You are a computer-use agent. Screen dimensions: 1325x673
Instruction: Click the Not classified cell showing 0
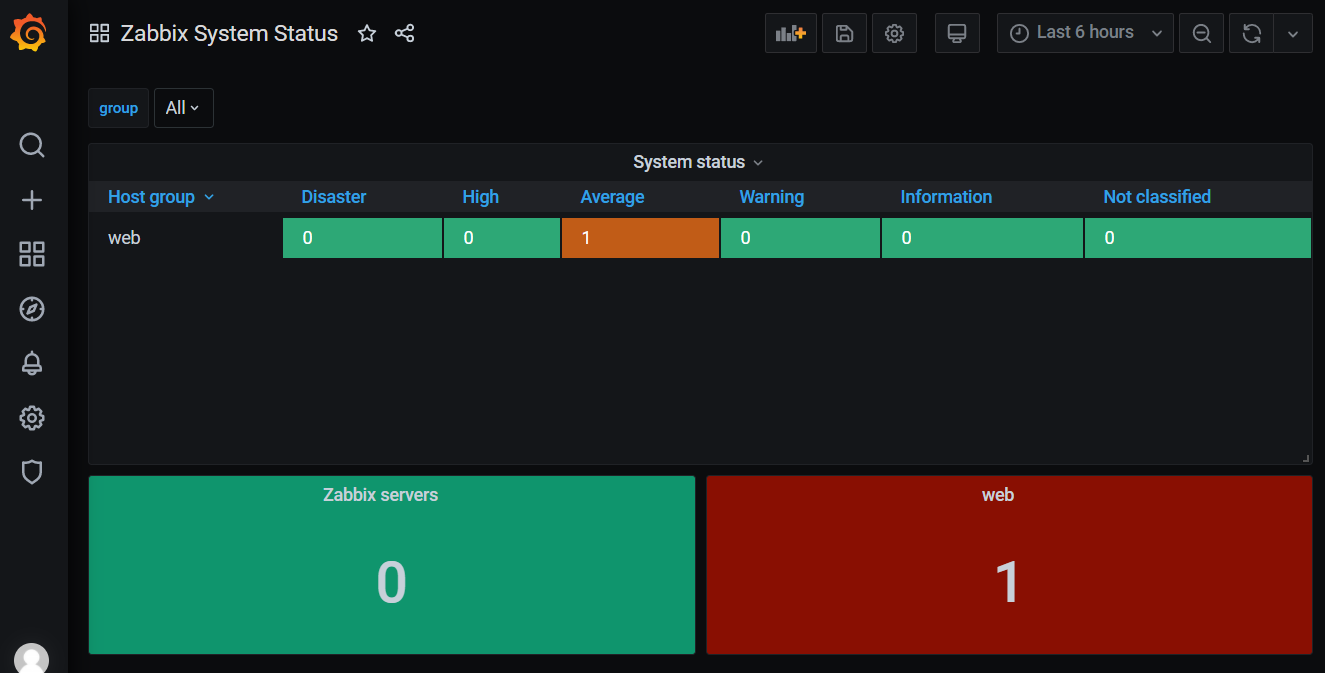point(1198,238)
